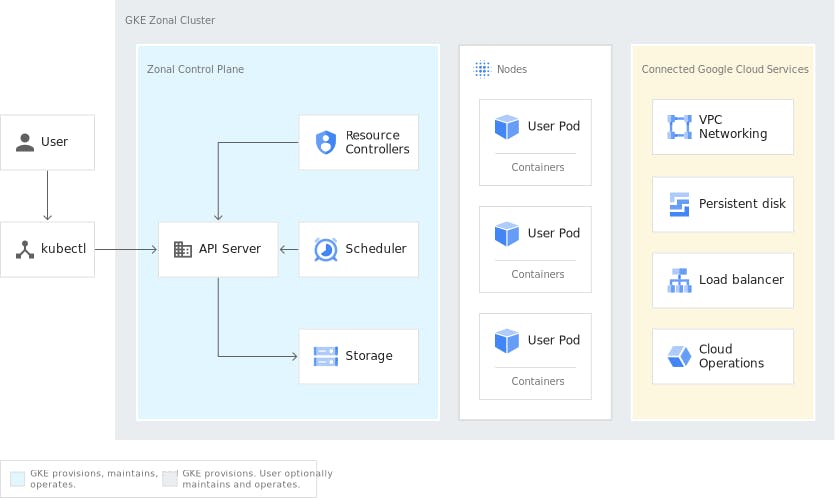
Task: Click the "Zonal Control Plane" heading
Action: (195, 69)
